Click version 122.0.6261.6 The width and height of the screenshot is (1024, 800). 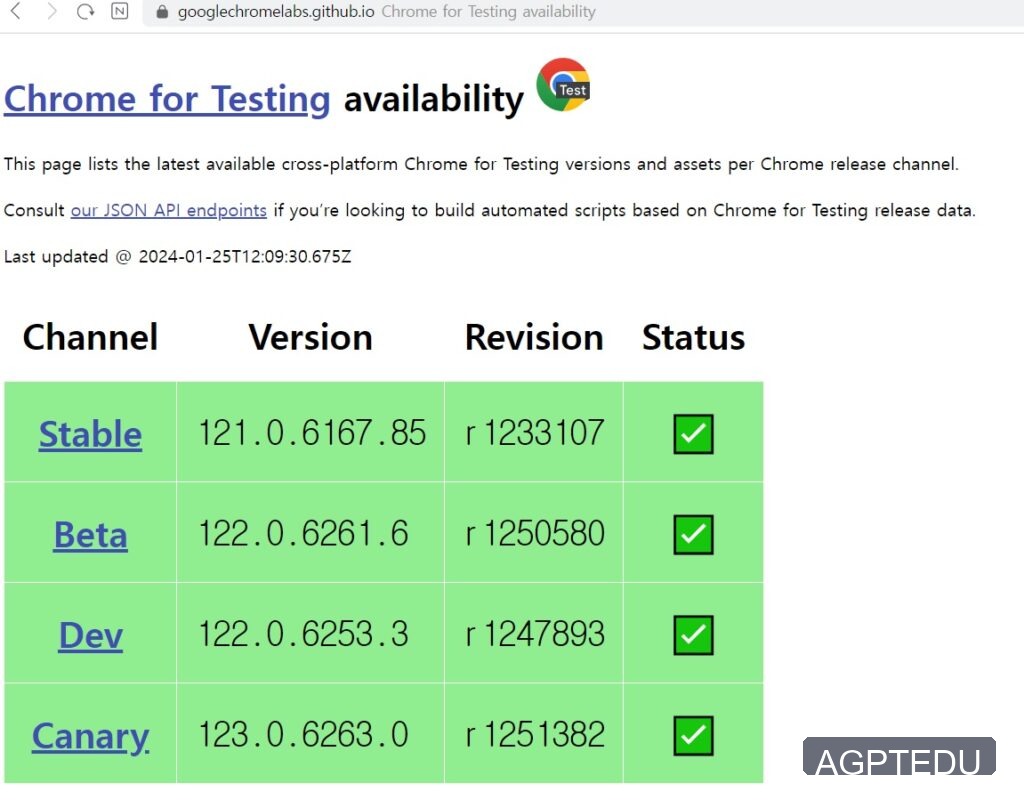[304, 534]
